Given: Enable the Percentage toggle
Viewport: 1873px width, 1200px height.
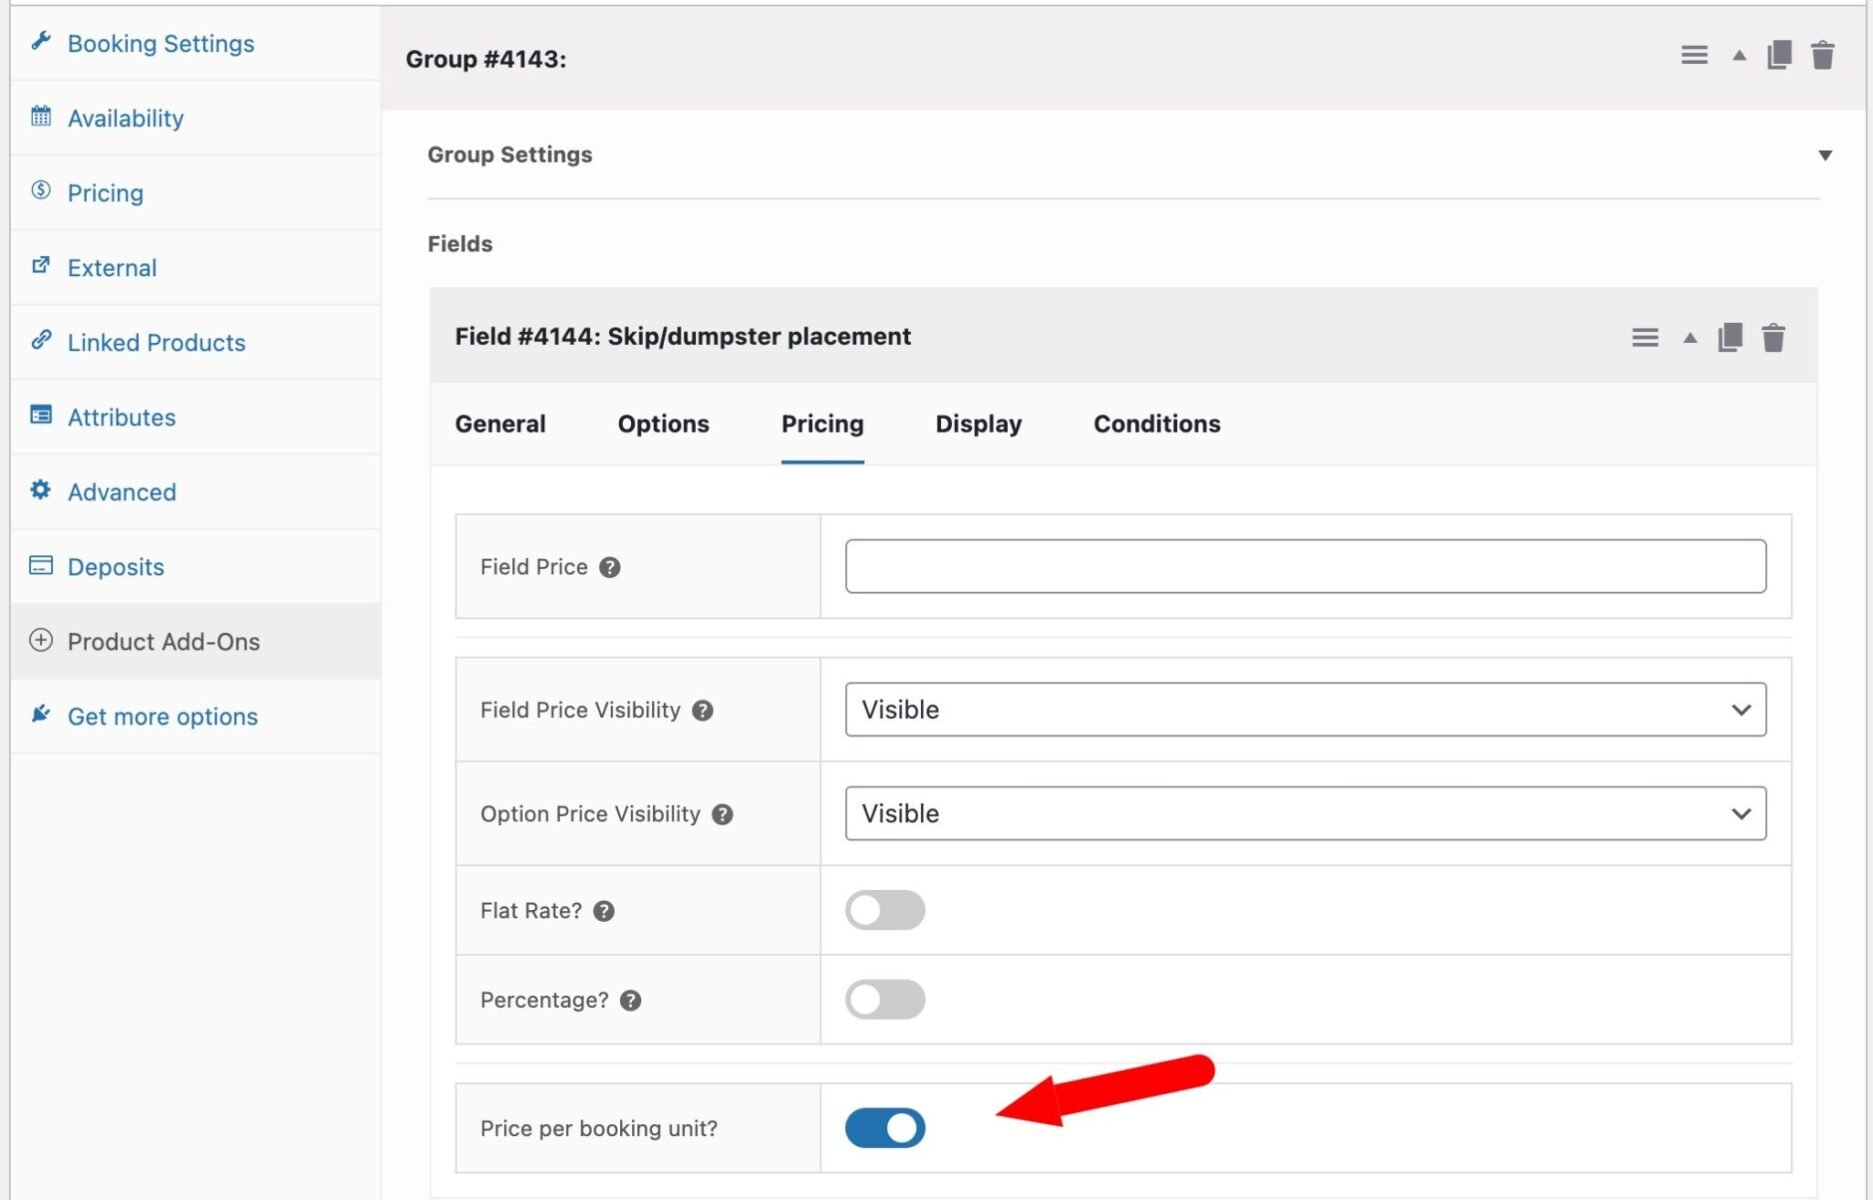Looking at the screenshot, I should [x=885, y=1000].
